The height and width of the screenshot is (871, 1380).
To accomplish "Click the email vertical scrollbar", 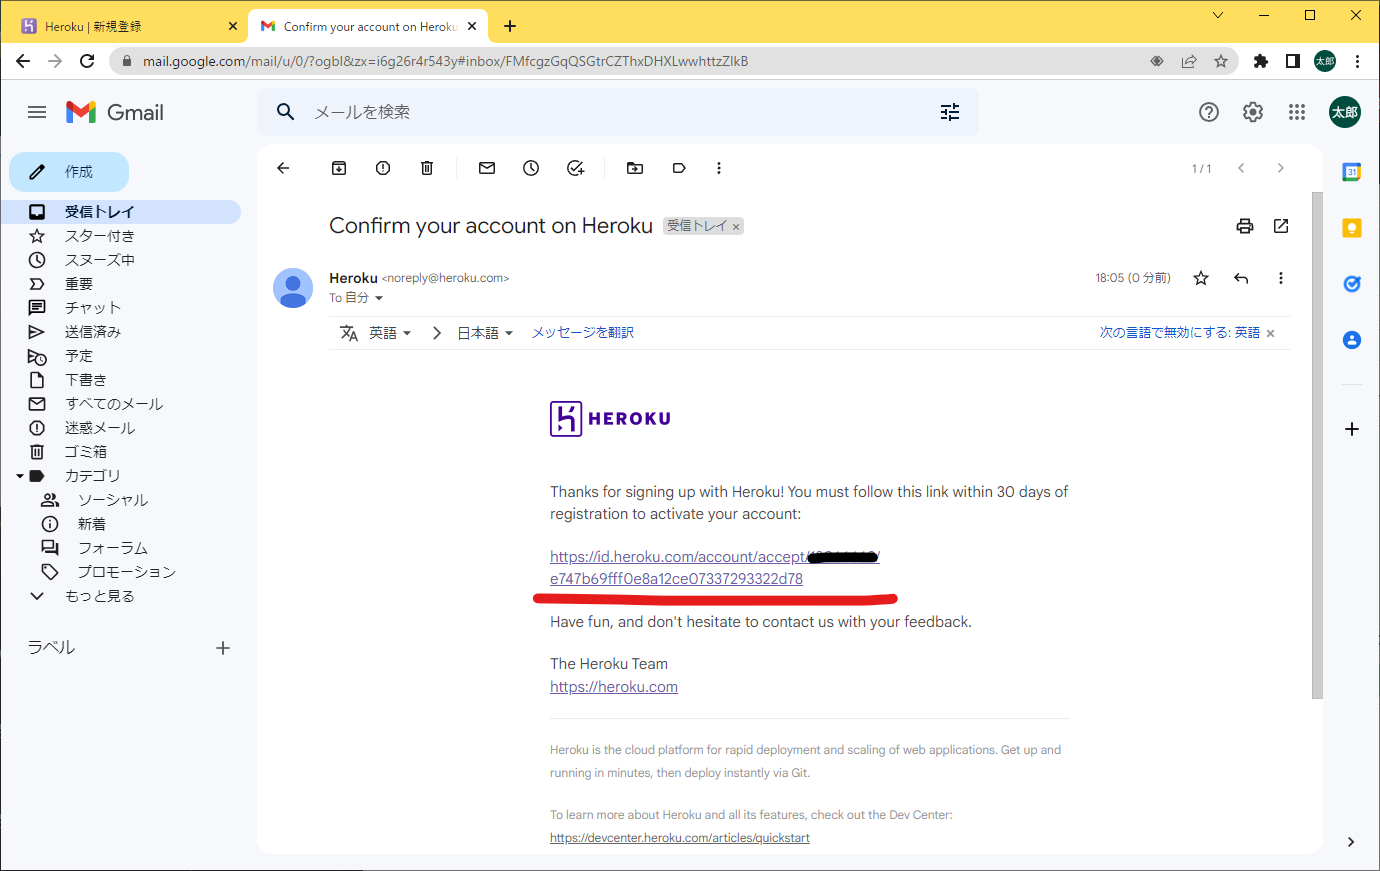I will [x=1317, y=445].
